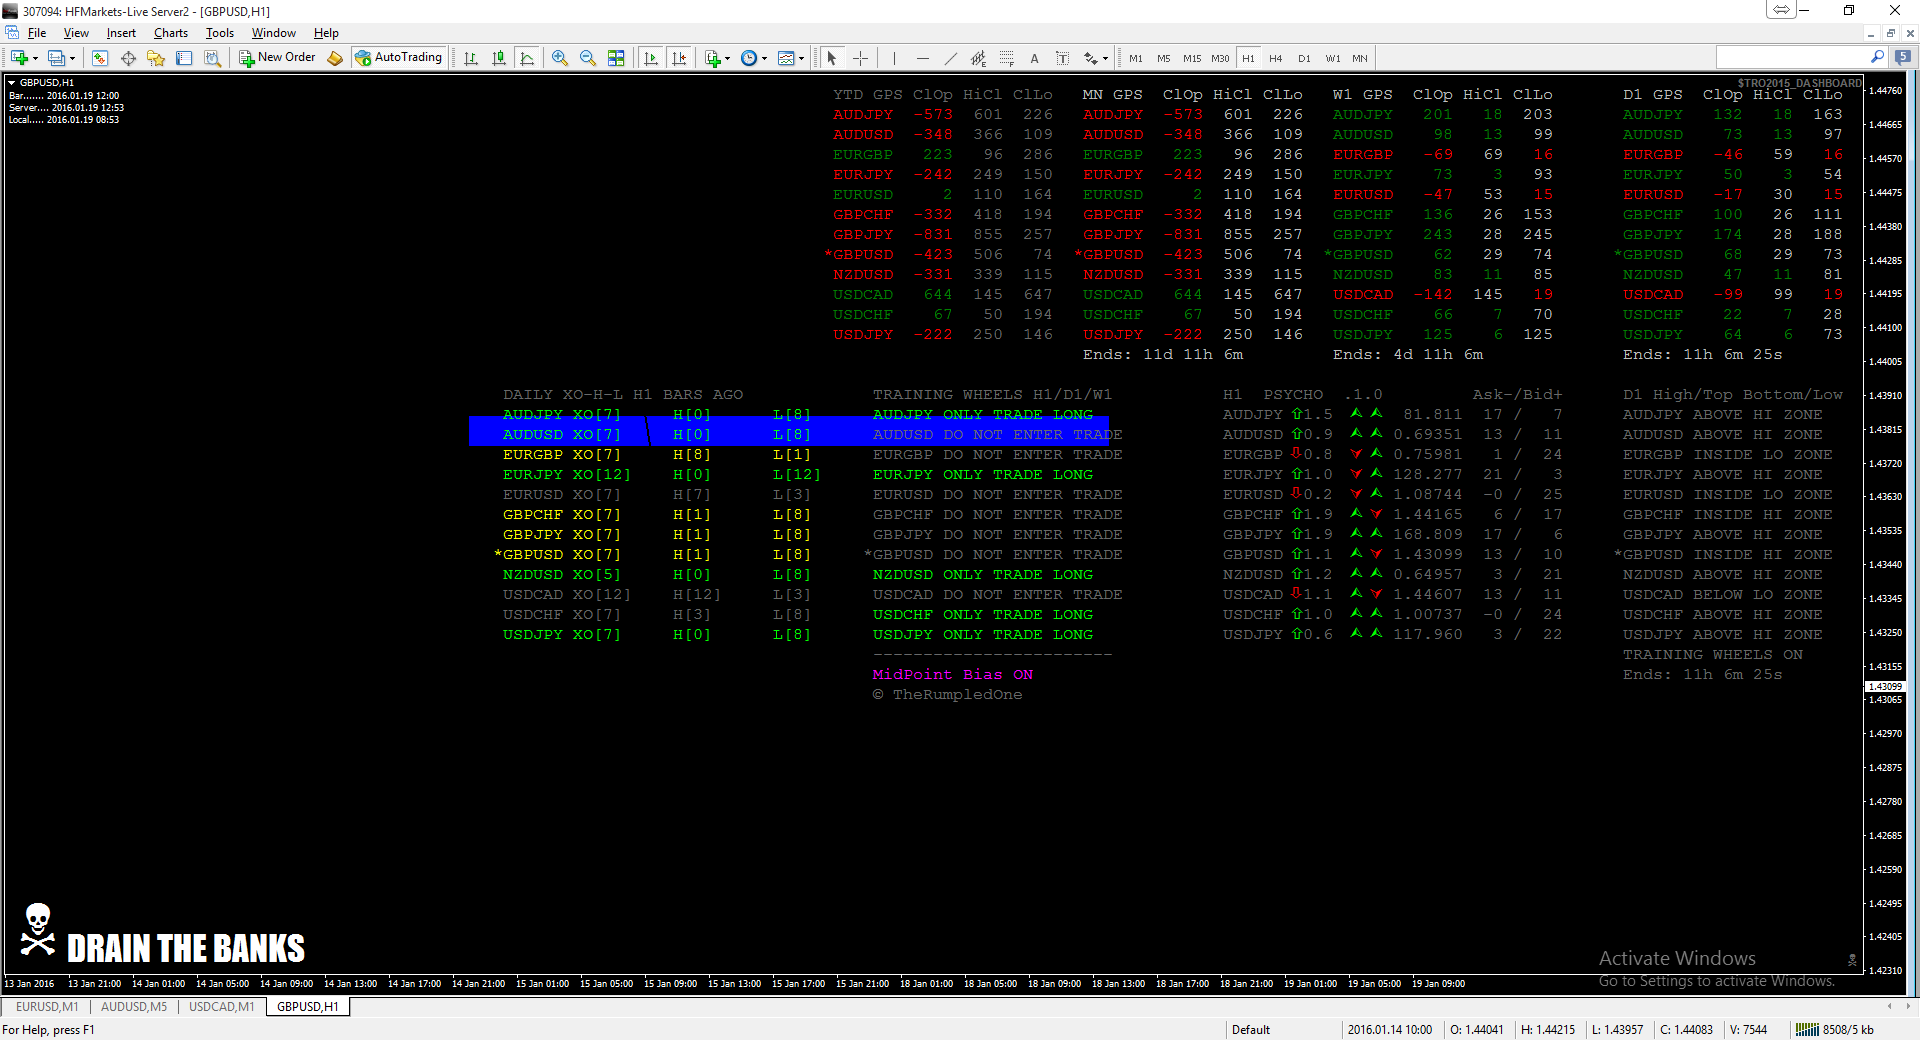
Task: Expand the indicators list dropdown
Action: click(x=727, y=58)
